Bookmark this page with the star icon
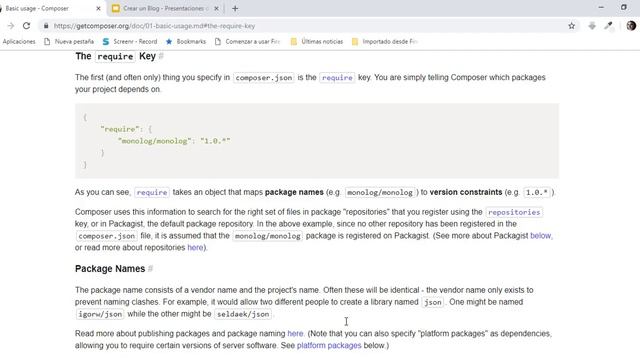The width and height of the screenshot is (640, 360). point(571,26)
